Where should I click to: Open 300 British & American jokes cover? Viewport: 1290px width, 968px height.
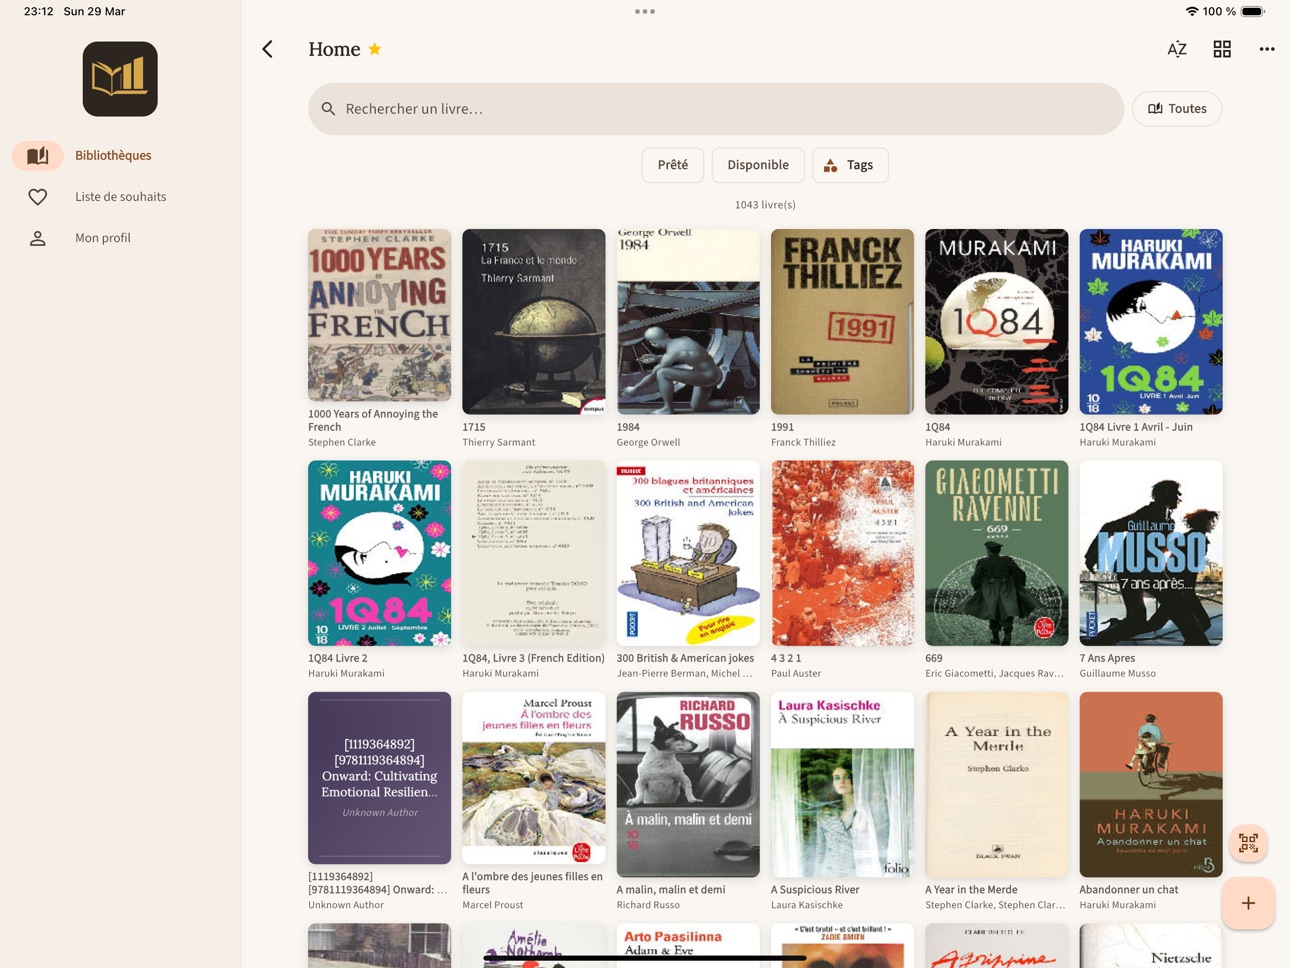pyautogui.click(x=688, y=553)
